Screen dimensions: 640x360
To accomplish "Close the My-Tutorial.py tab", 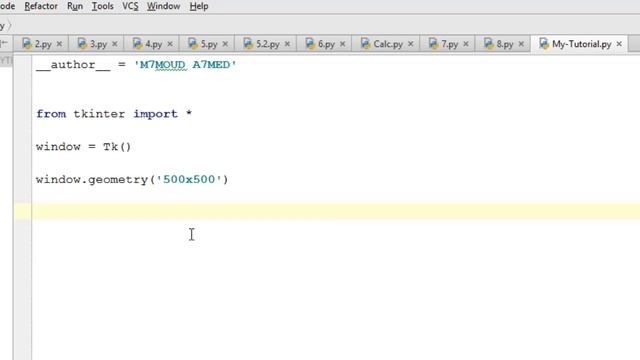I will [x=619, y=44].
